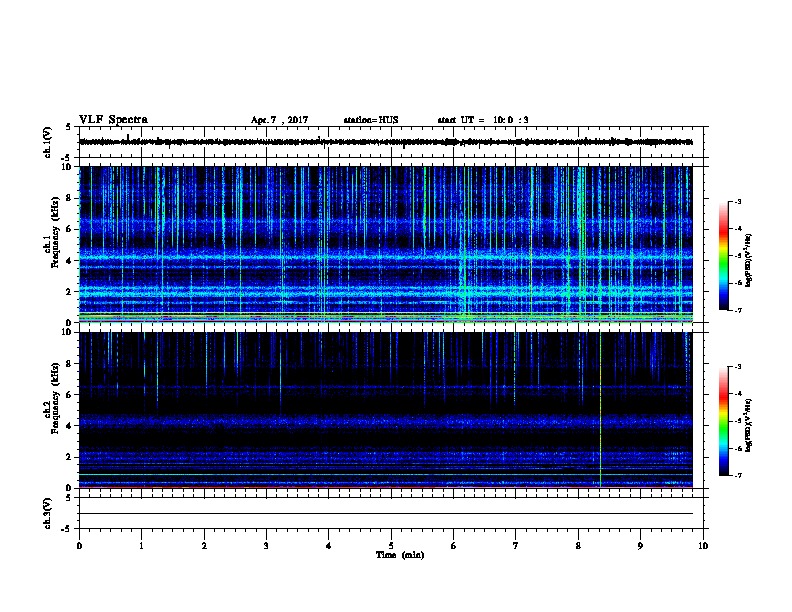
Task: Click the time axis tick label "8"
Action: click(x=578, y=546)
